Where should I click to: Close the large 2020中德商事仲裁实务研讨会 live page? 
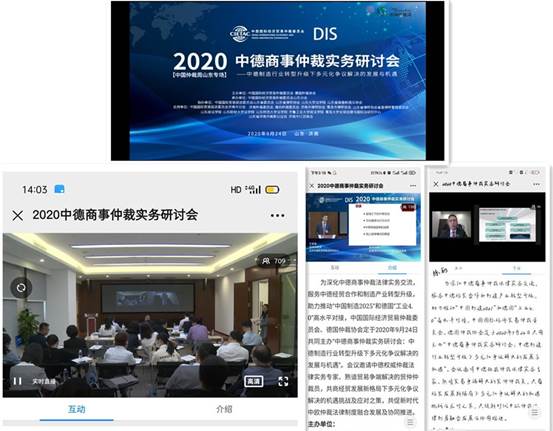(18, 216)
